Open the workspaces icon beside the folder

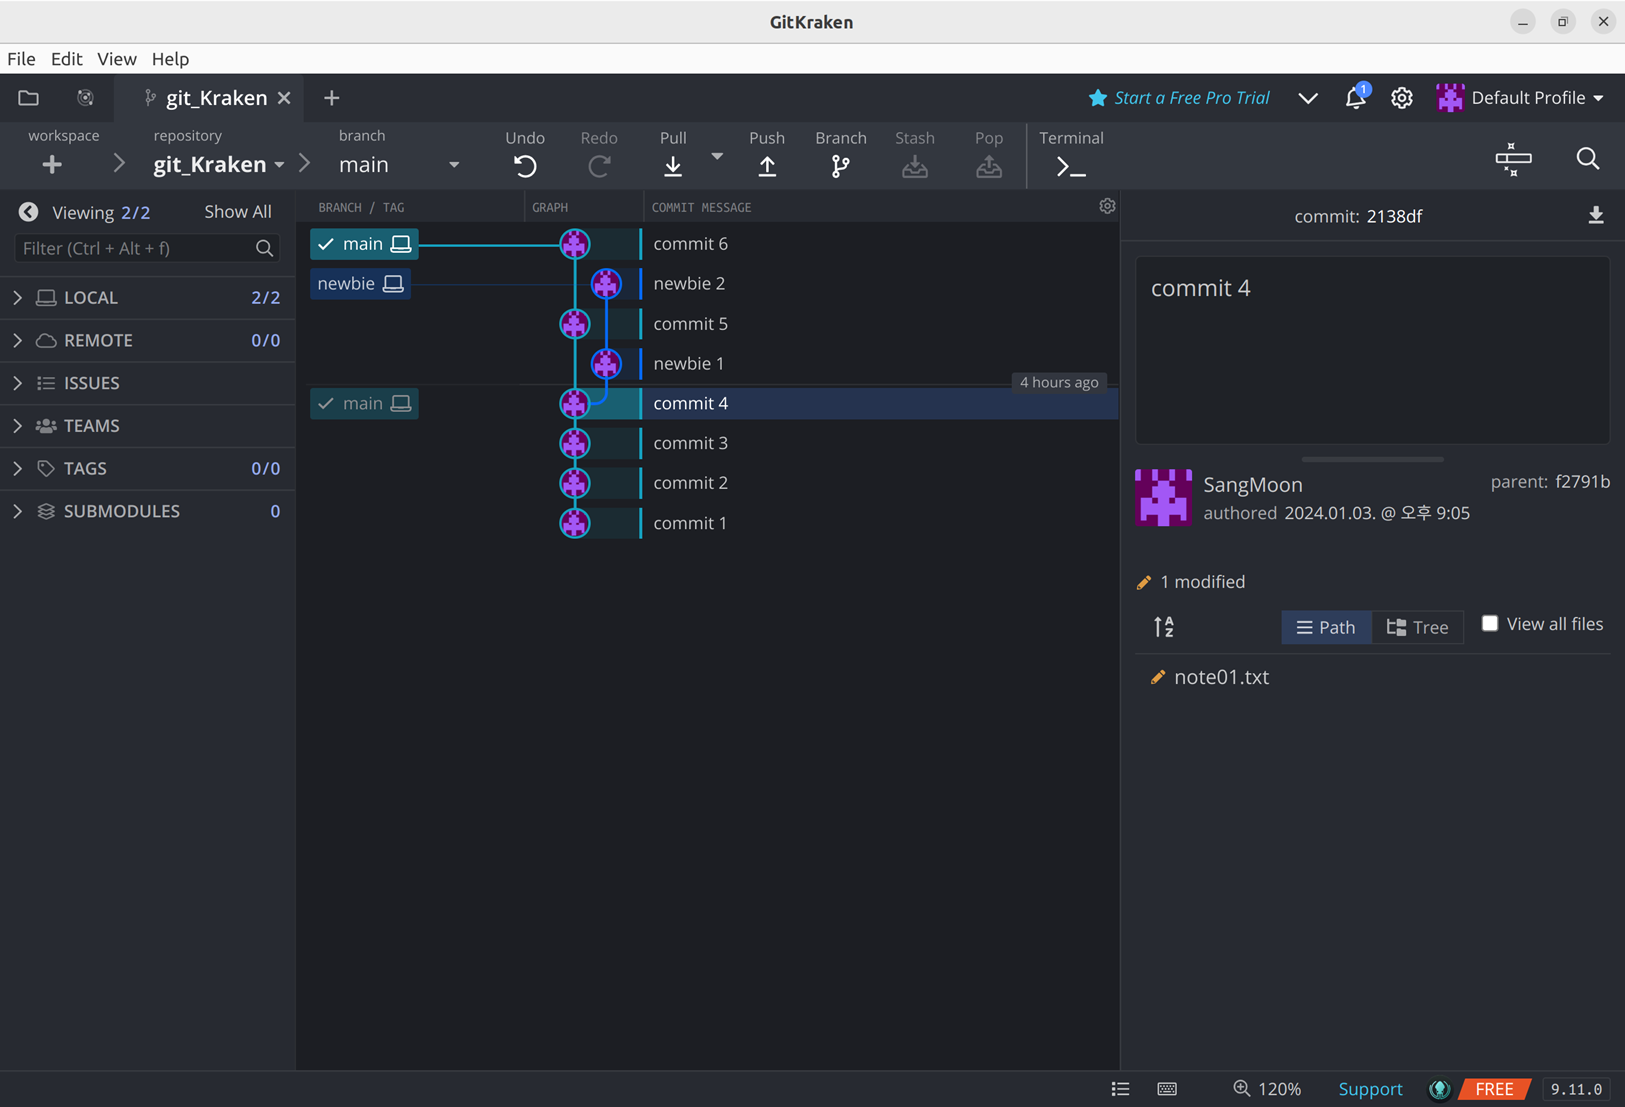pyautogui.click(x=85, y=98)
